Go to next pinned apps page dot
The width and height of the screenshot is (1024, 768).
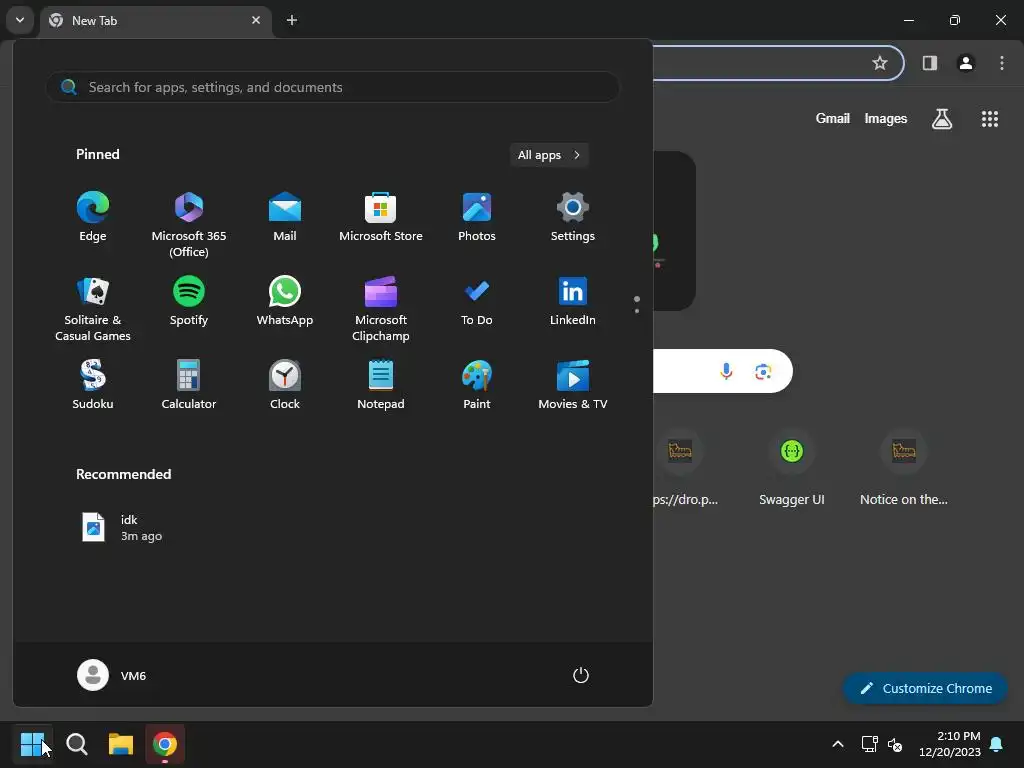[637, 311]
